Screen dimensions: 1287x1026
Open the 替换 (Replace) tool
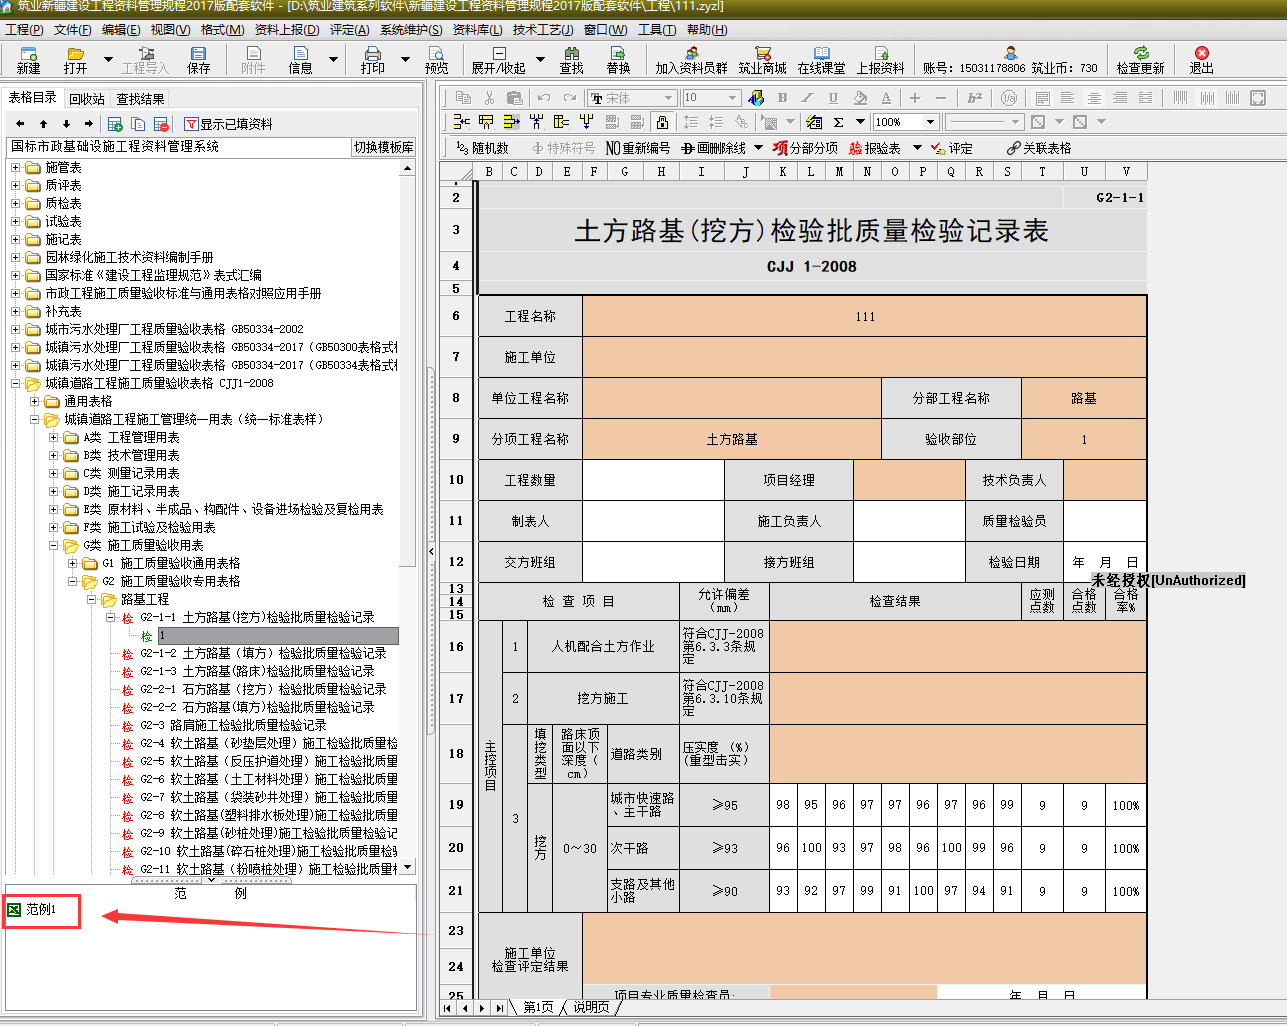618,60
